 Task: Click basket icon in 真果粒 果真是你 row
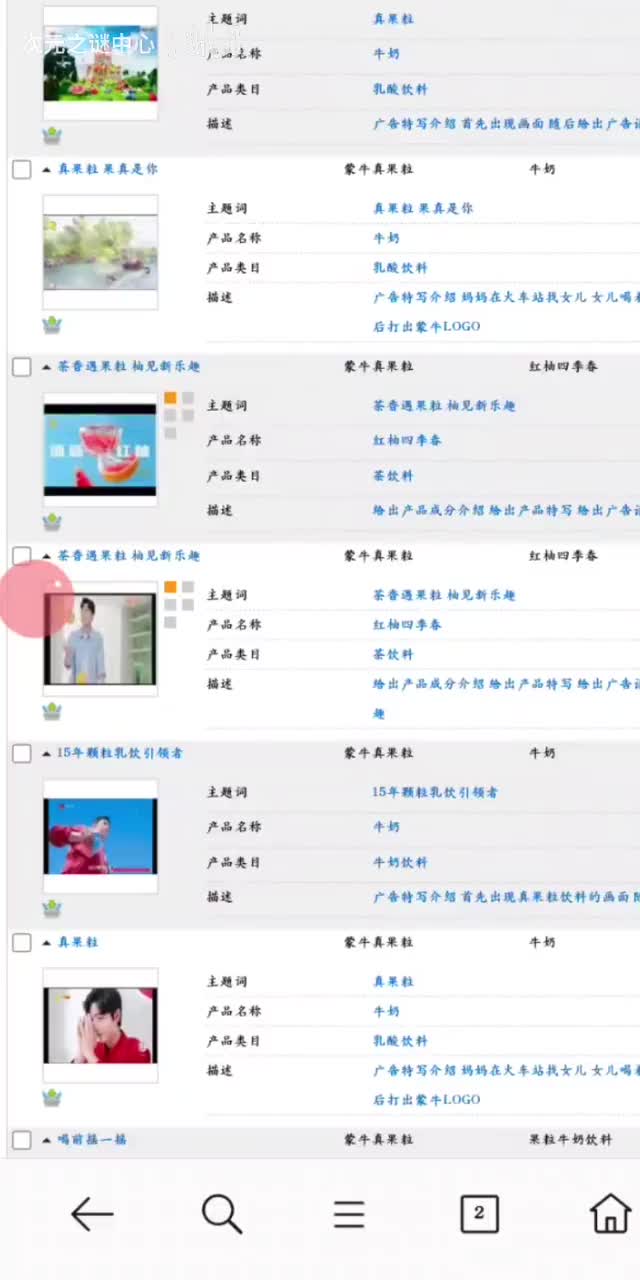[52, 325]
